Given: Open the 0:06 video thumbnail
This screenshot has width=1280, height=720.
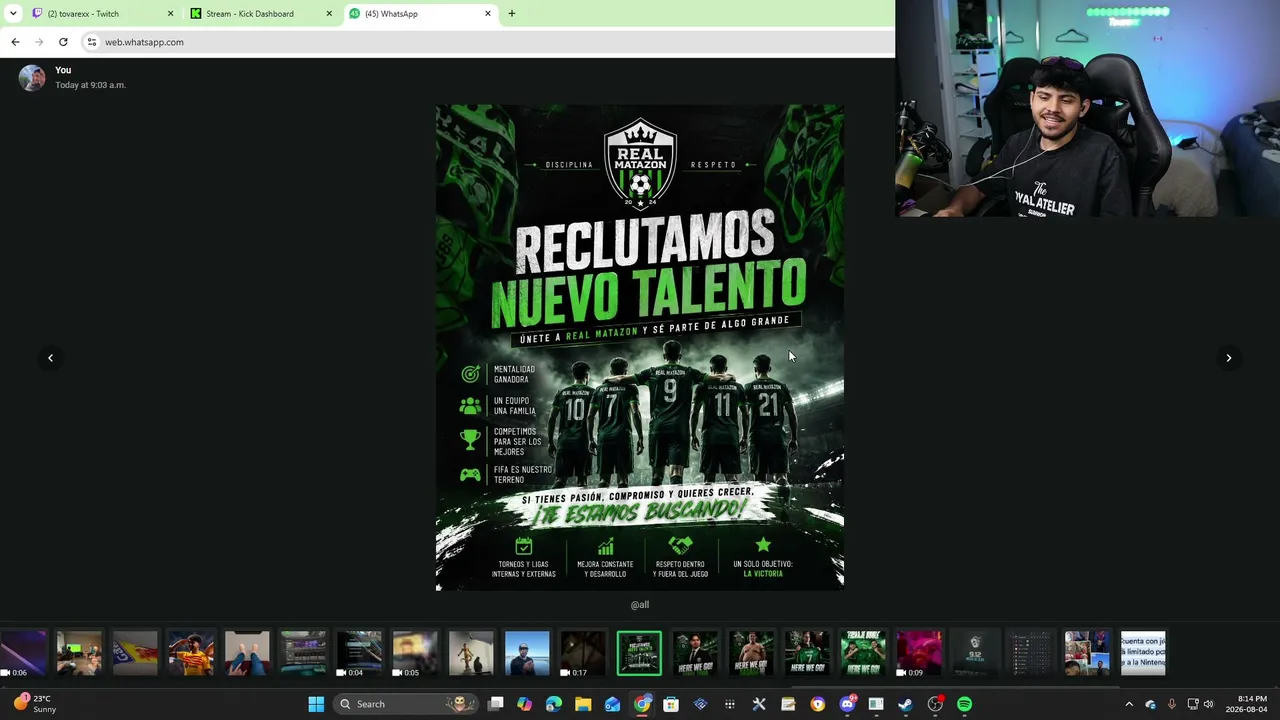Looking at the screenshot, I should 23,653.
